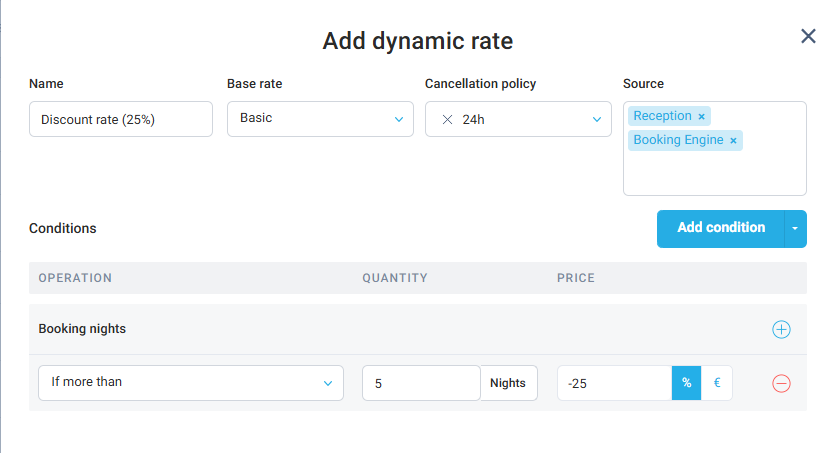The height and width of the screenshot is (453, 833).
Task: Remove the Booking Engine source tag
Action: 733,141
